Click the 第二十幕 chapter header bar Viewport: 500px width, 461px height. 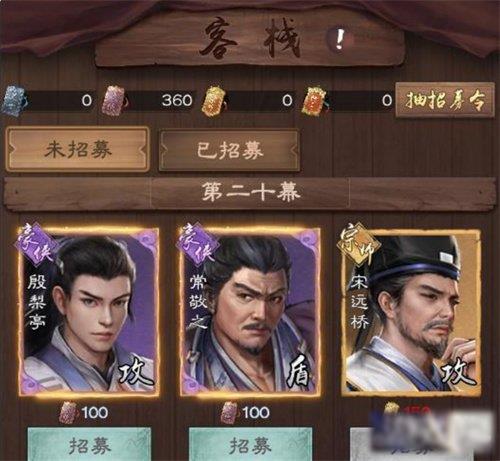(250, 193)
